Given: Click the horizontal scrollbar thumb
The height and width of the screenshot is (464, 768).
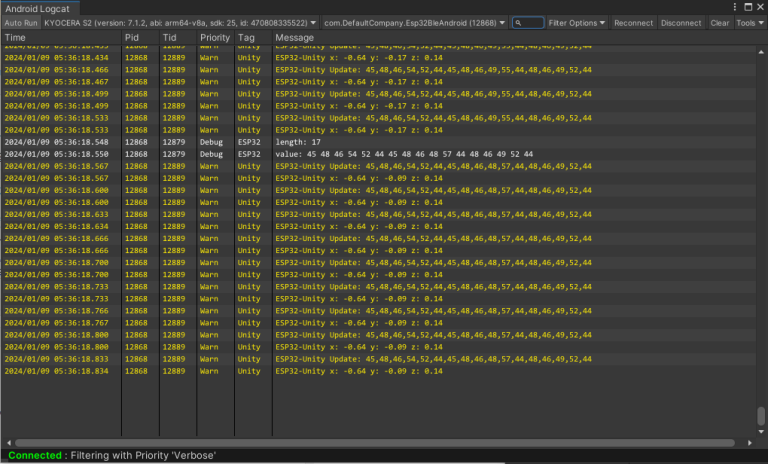Looking at the screenshot, I should [x=375, y=443].
